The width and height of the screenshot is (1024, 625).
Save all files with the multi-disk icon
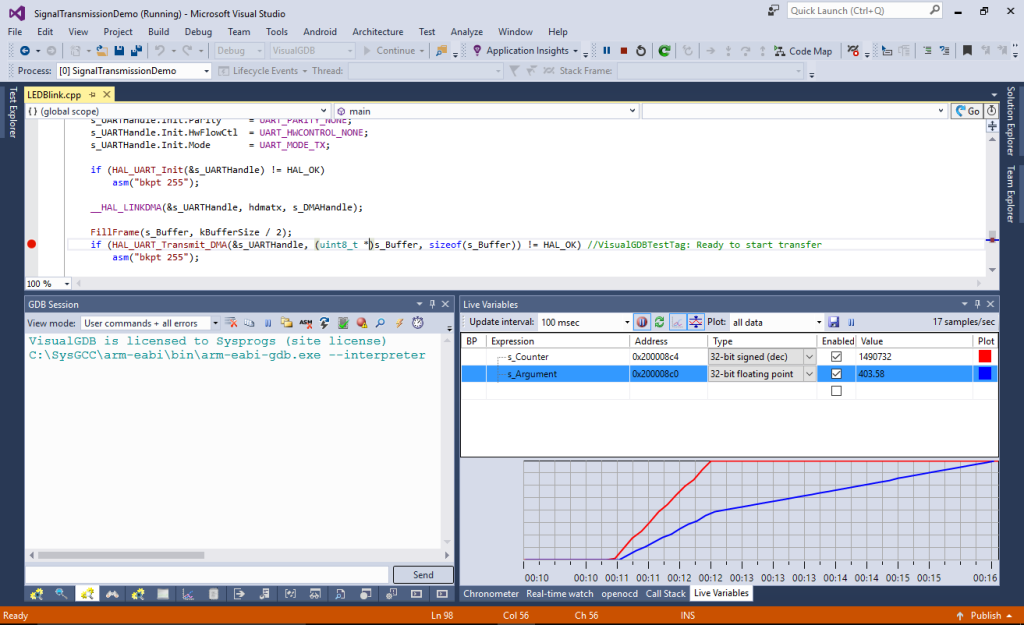136,50
